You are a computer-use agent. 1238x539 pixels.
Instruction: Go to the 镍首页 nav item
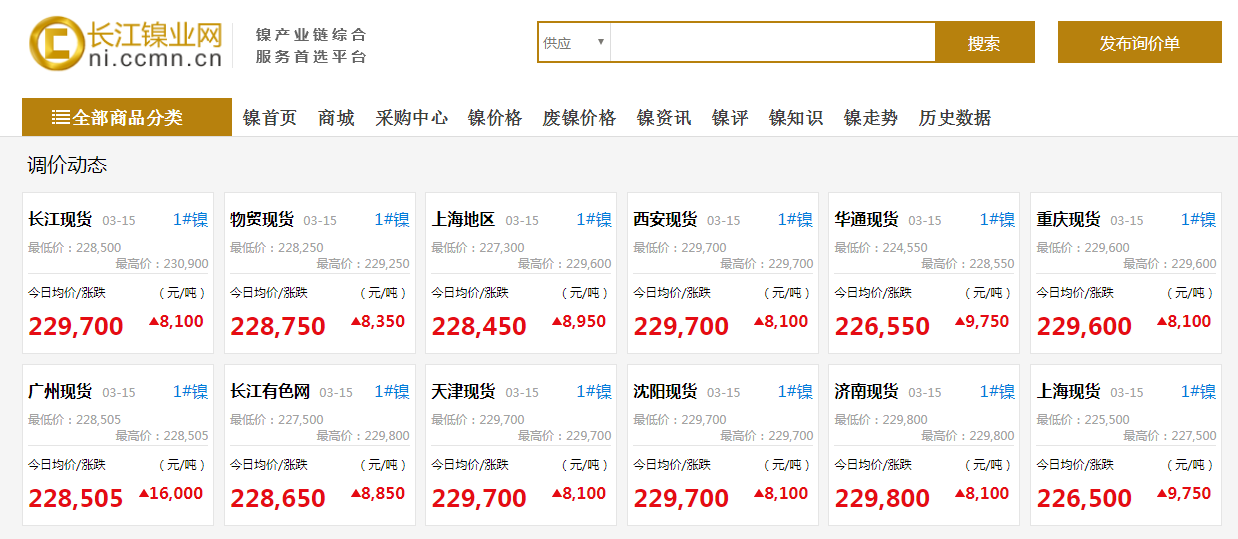[270, 118]
